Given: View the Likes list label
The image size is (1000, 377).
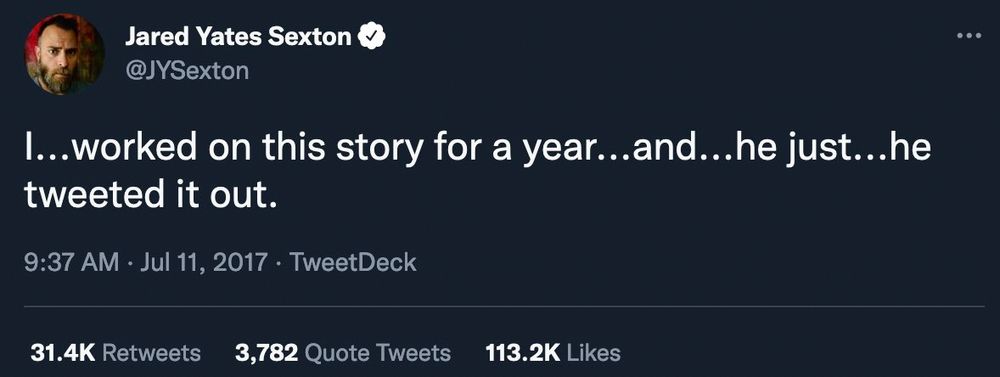Looking at the screenshot, I should coord(593,353).
